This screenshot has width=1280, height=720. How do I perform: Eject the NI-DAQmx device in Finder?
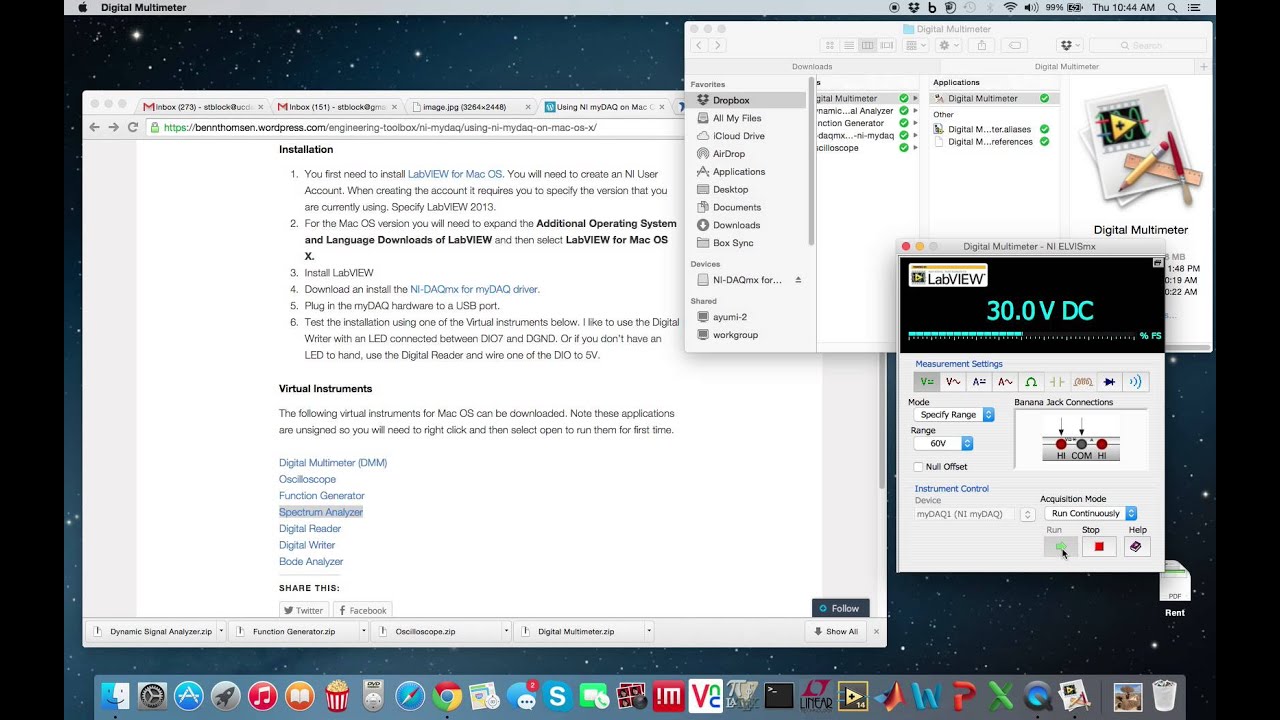tap(798, 280)
